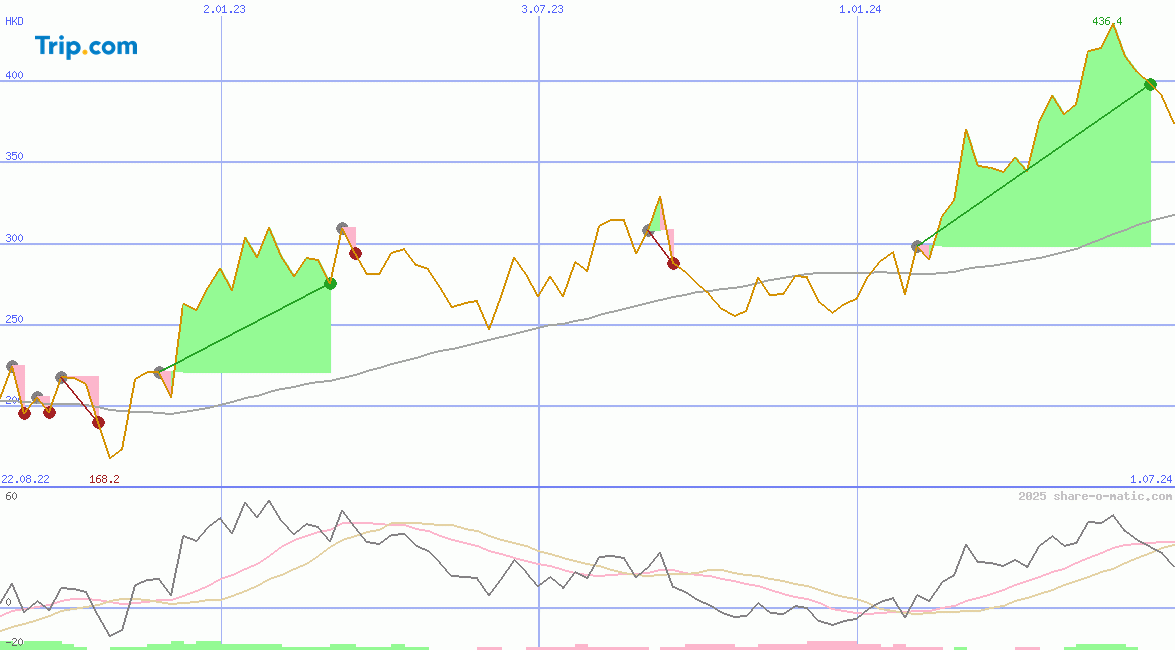Click the 3.07.23 date label
Screen dimensions: 1175x650
tap(542, 9)
